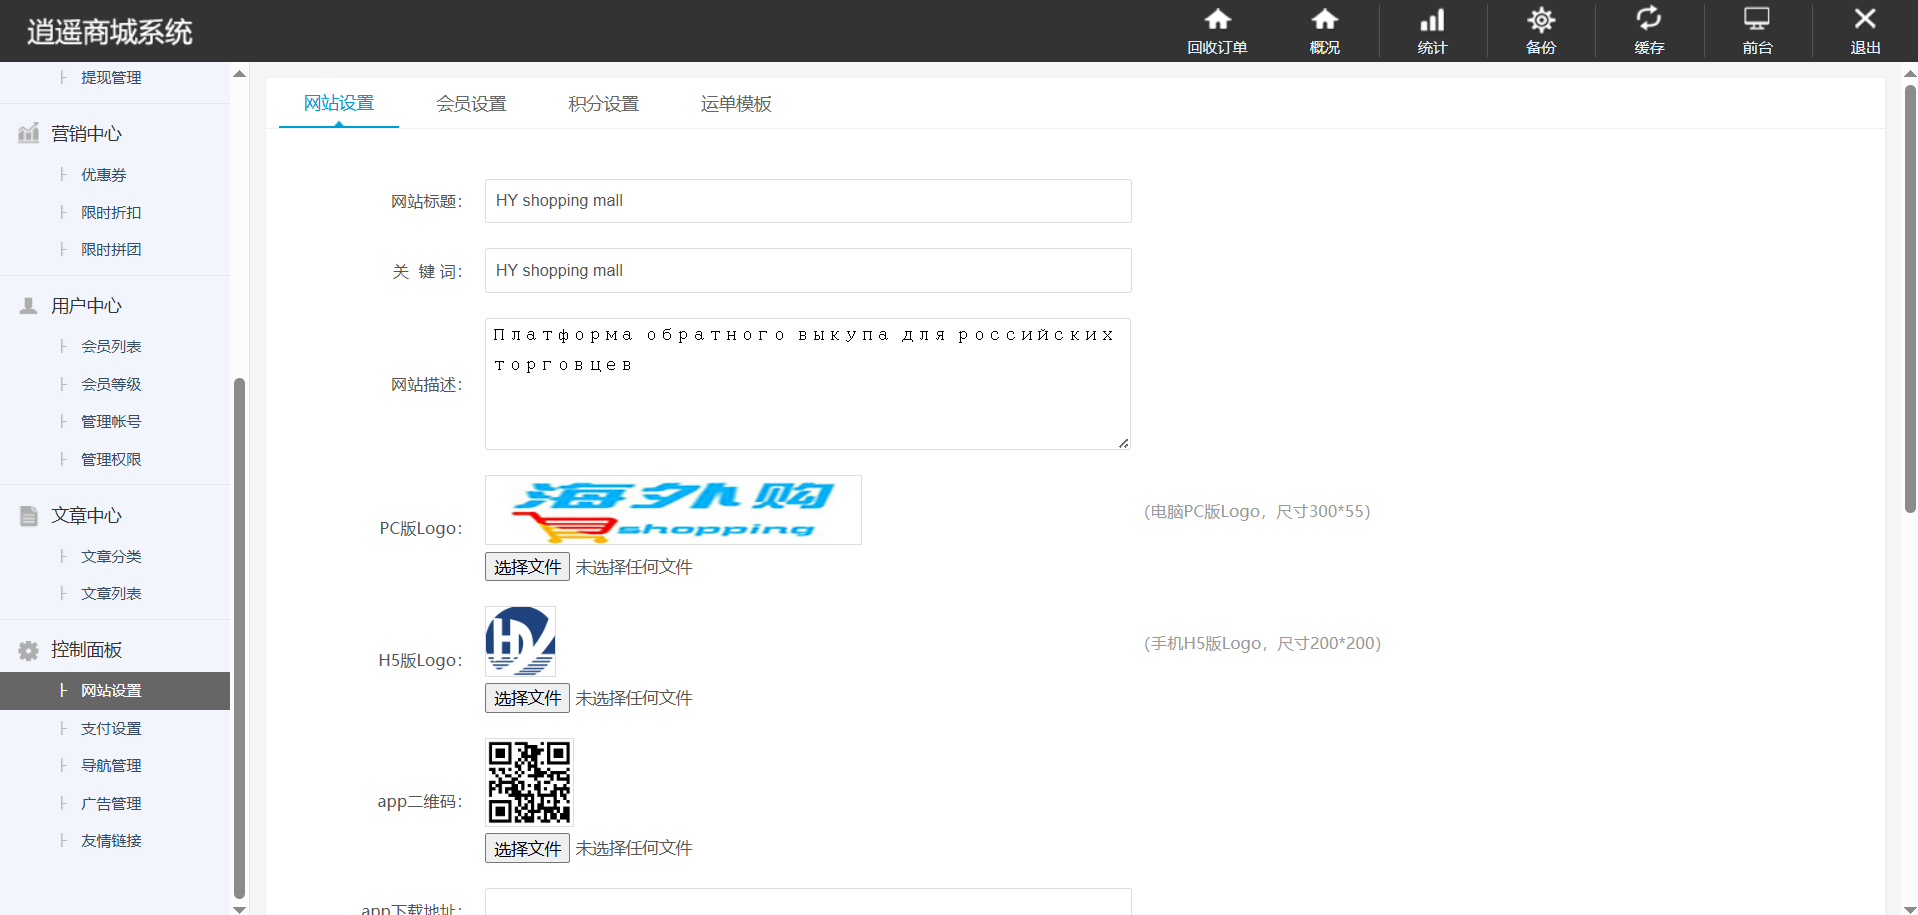The width and height of the screenshot is (1918, 915).
Task: Choose file for PC版Logo upload
Action: 527,567
